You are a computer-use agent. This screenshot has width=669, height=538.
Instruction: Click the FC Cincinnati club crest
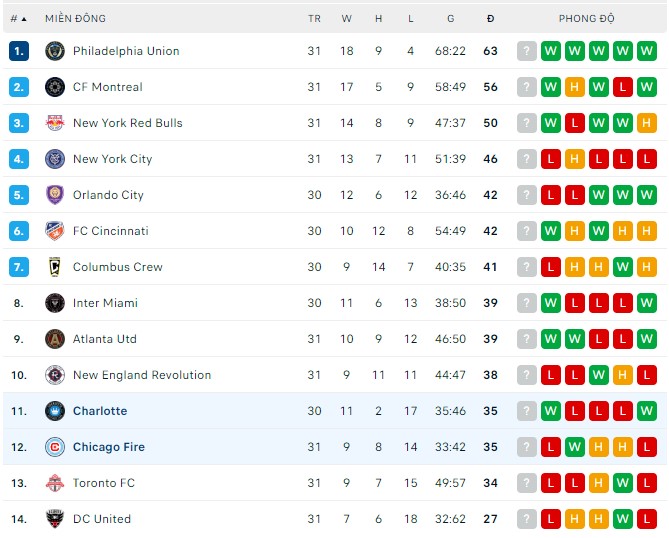click(x=55, y=231)
